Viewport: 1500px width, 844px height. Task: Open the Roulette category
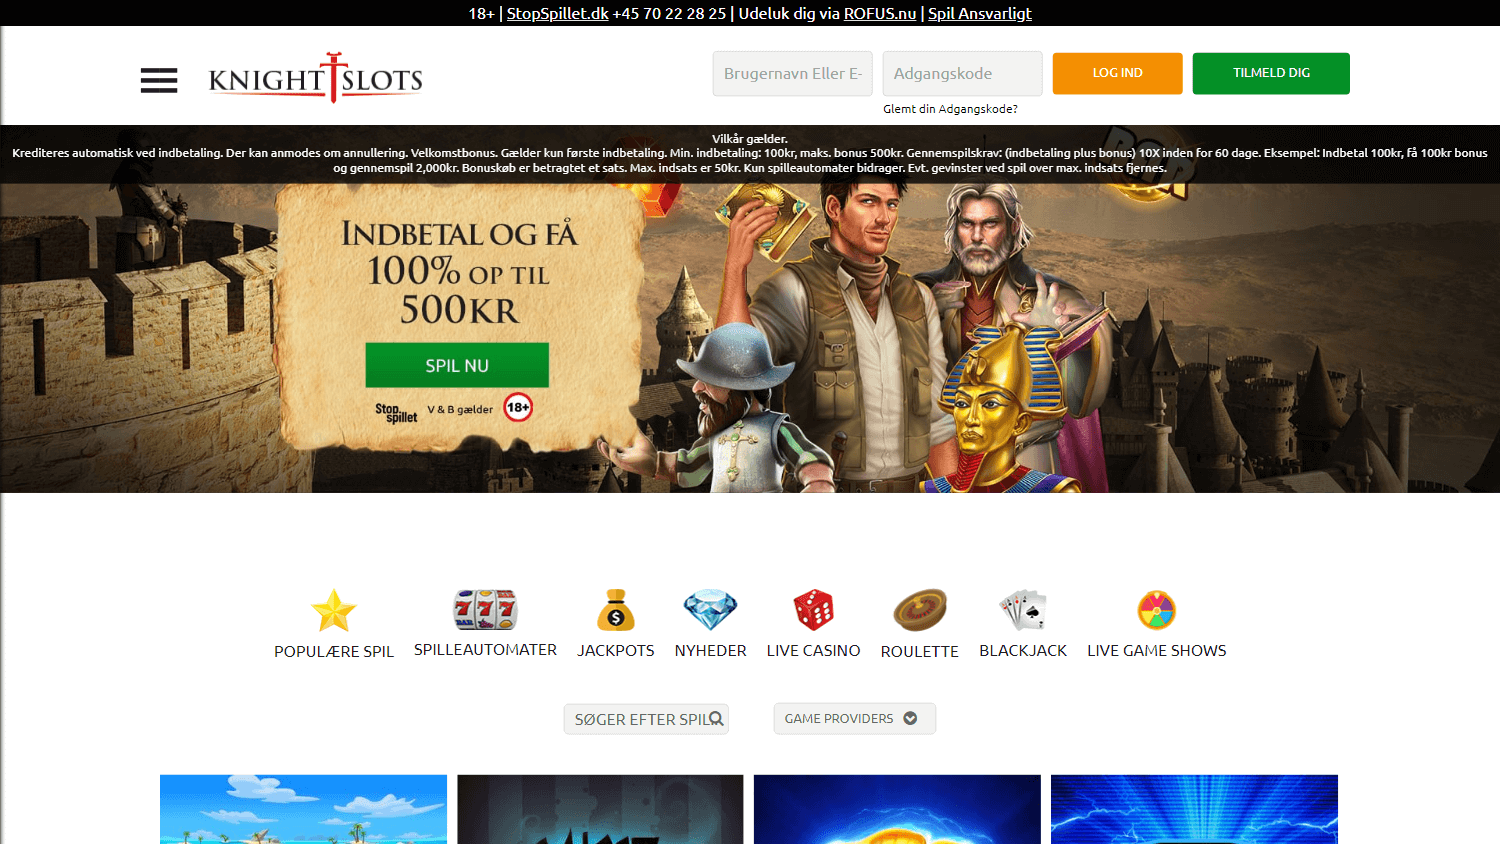[920, 652]
